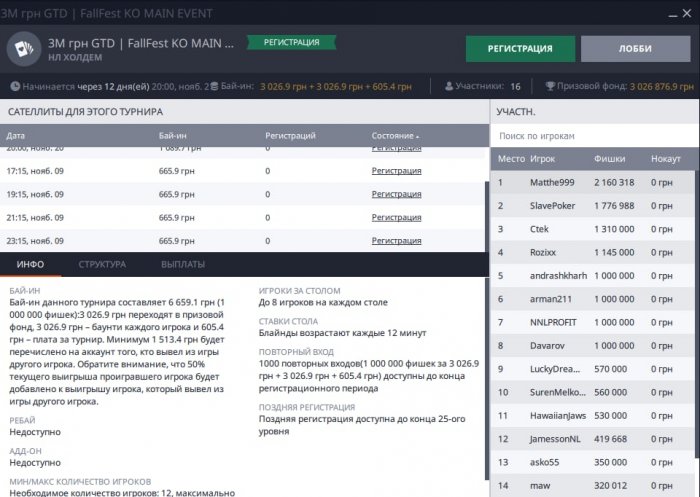Open the СТРУКТУРА tab

point(102,264)
